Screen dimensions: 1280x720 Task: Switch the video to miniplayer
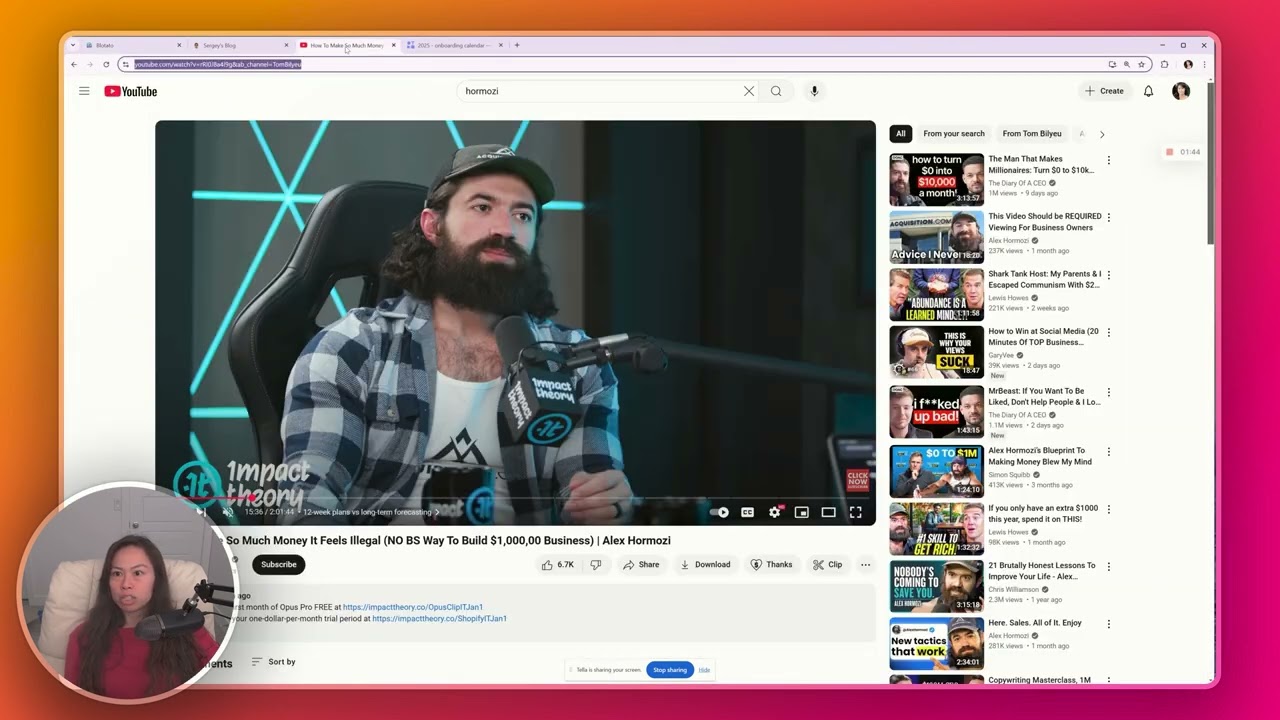point(801,512)
